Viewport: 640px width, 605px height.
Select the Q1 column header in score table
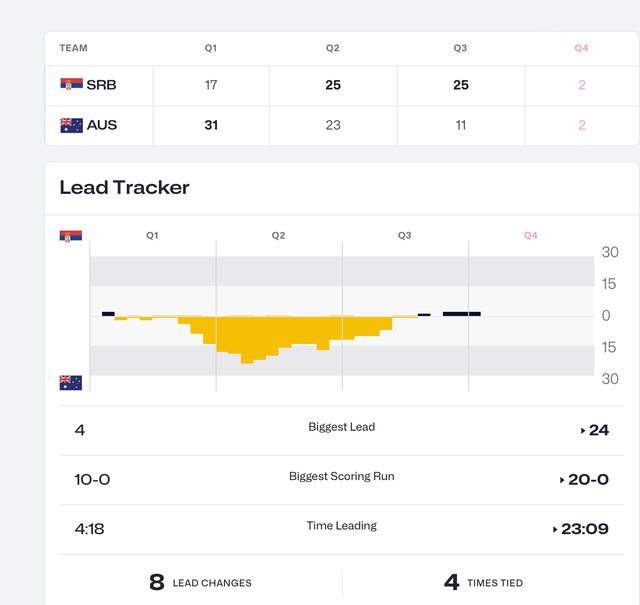tap(211, 48)
